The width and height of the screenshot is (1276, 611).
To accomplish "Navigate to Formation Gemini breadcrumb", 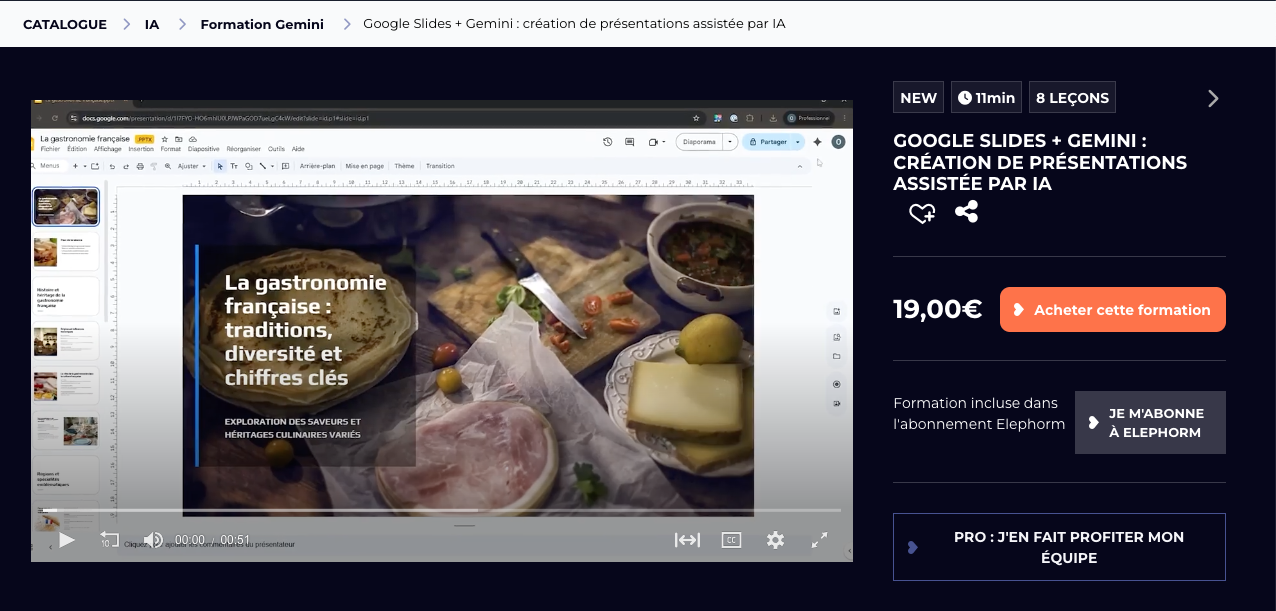I will (x=262, y=24).
